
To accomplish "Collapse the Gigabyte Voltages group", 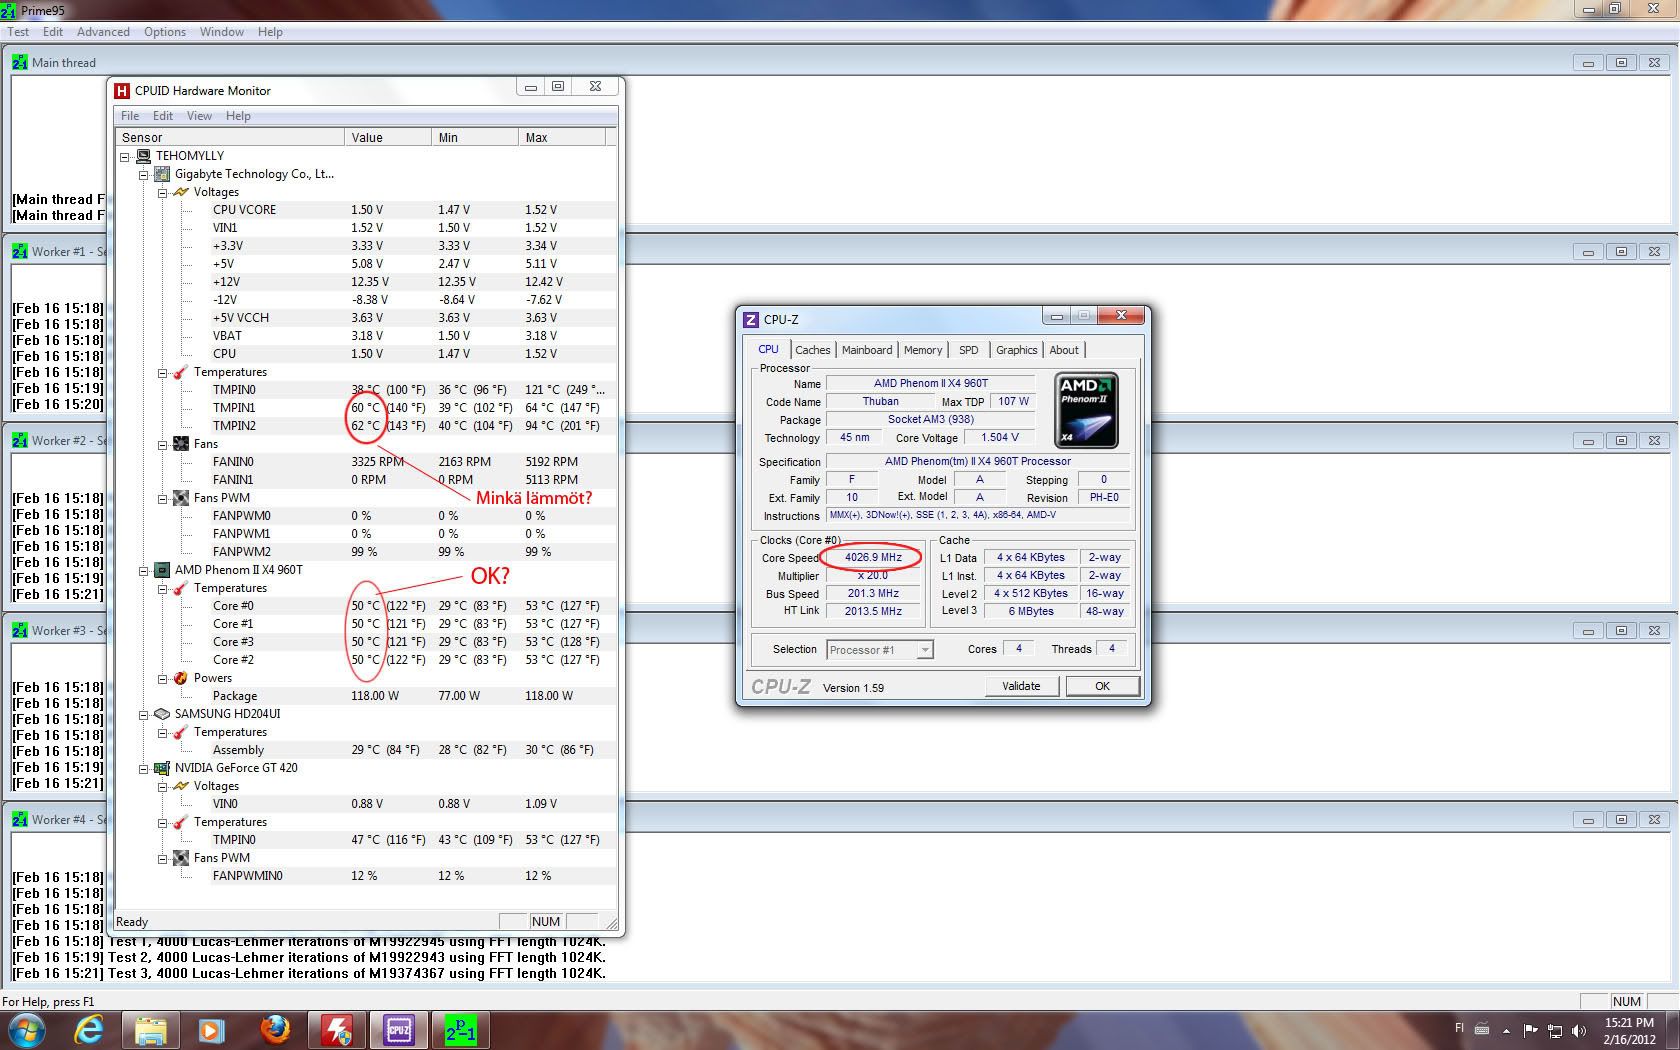I will (162, 192).
